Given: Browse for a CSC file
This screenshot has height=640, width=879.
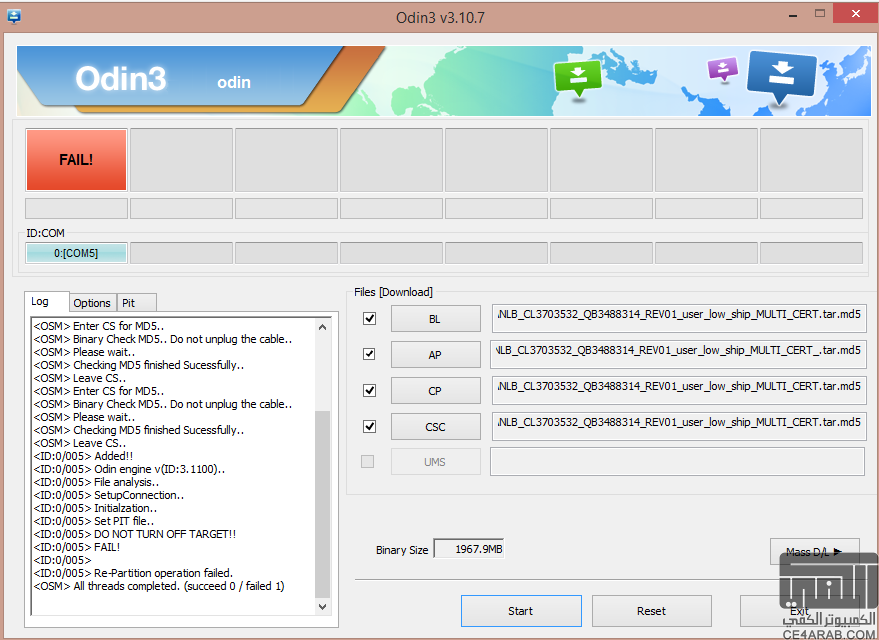Looking at the screenshot, I should point(436,427).
